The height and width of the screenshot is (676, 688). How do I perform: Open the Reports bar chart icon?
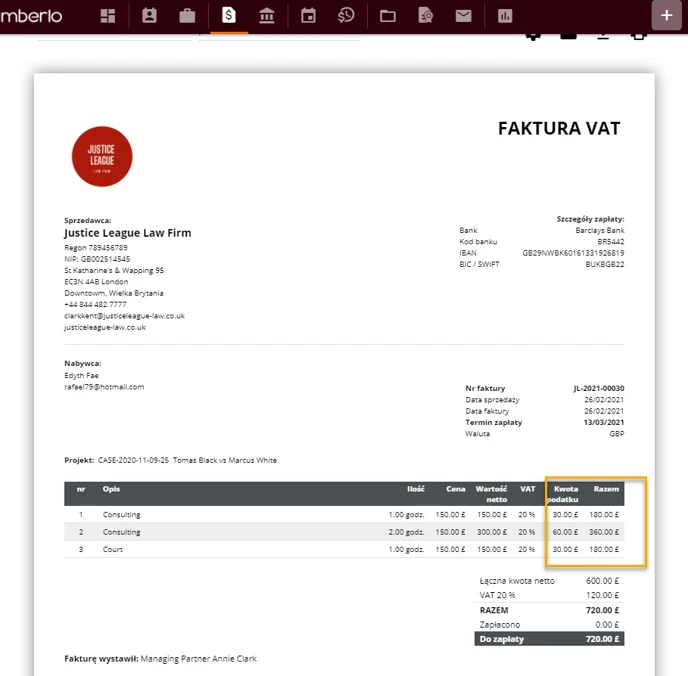click(x=505, y=16)
